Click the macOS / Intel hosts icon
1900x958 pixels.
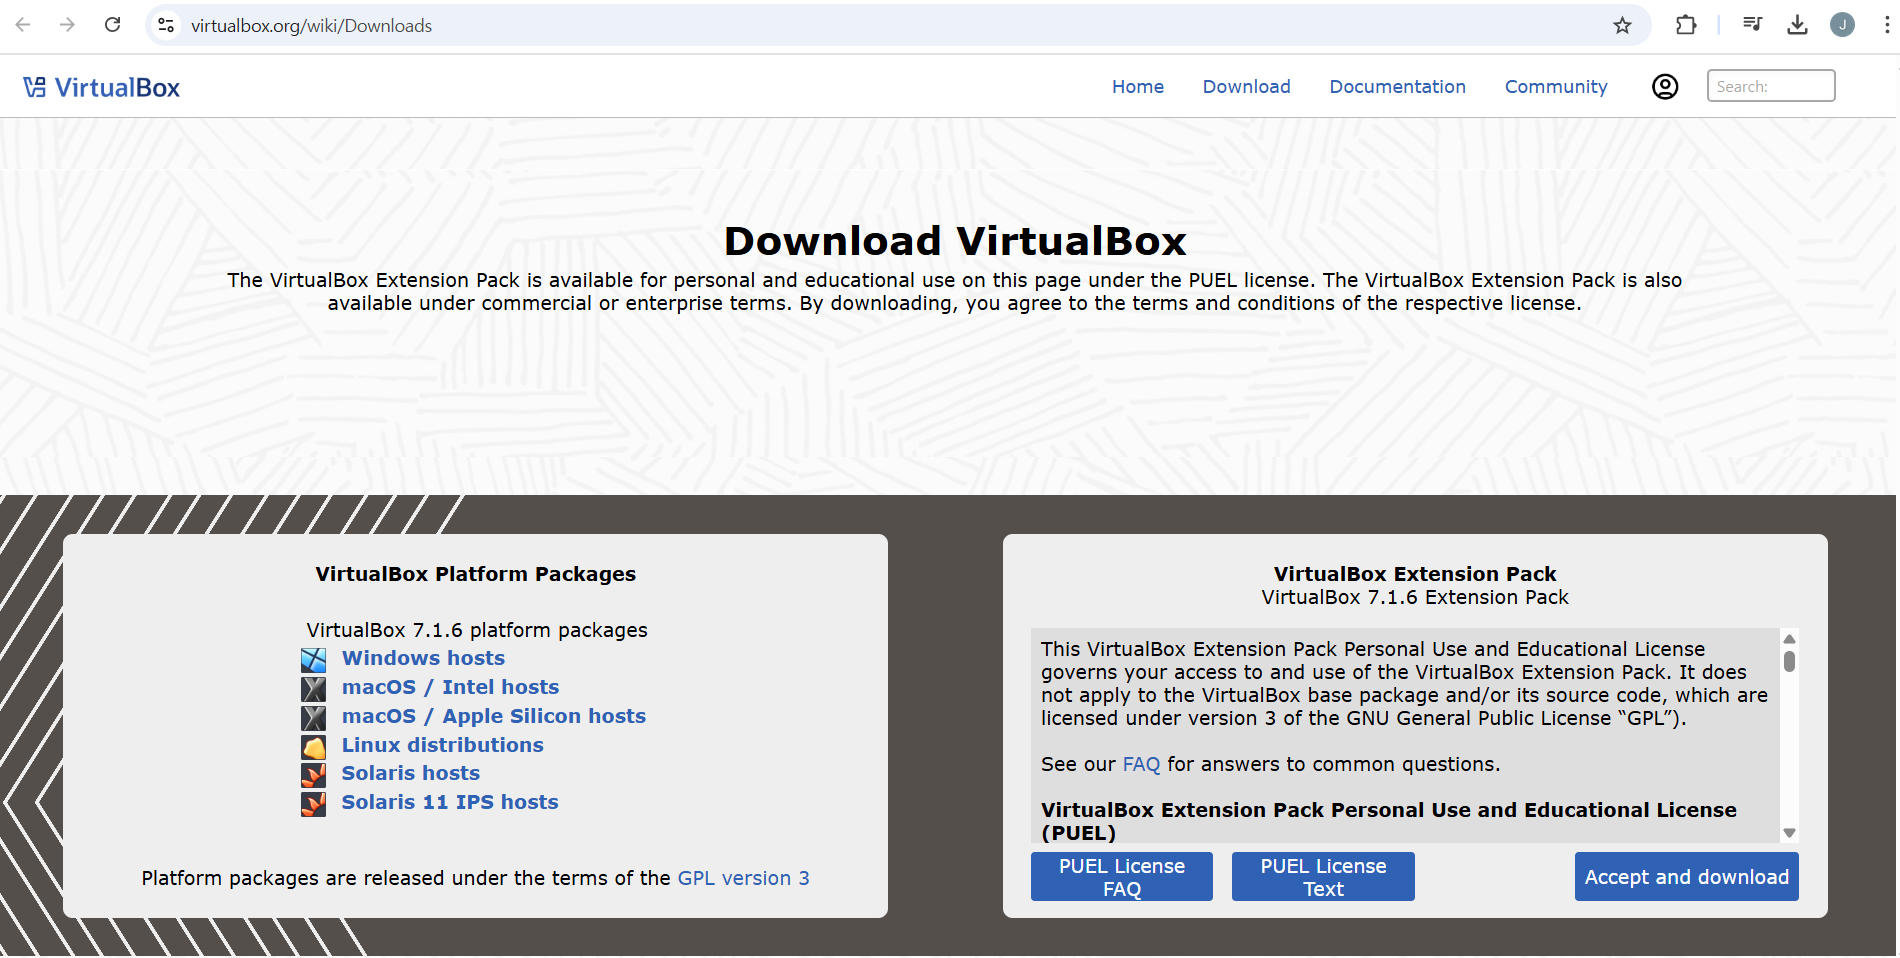coord(314,689)
